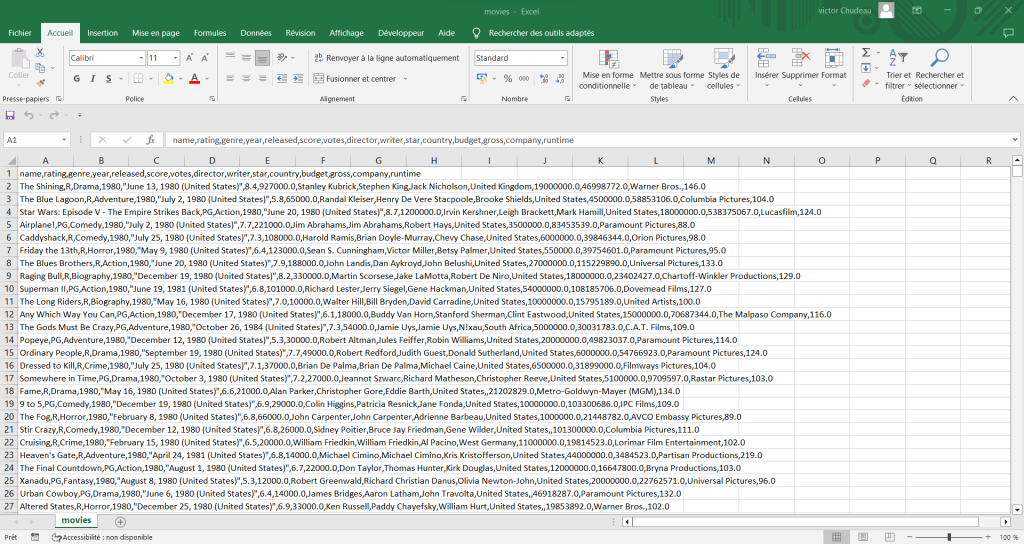Toggle align left
This screenshot has width=1024, height=544.
click(x=231, y=78)
